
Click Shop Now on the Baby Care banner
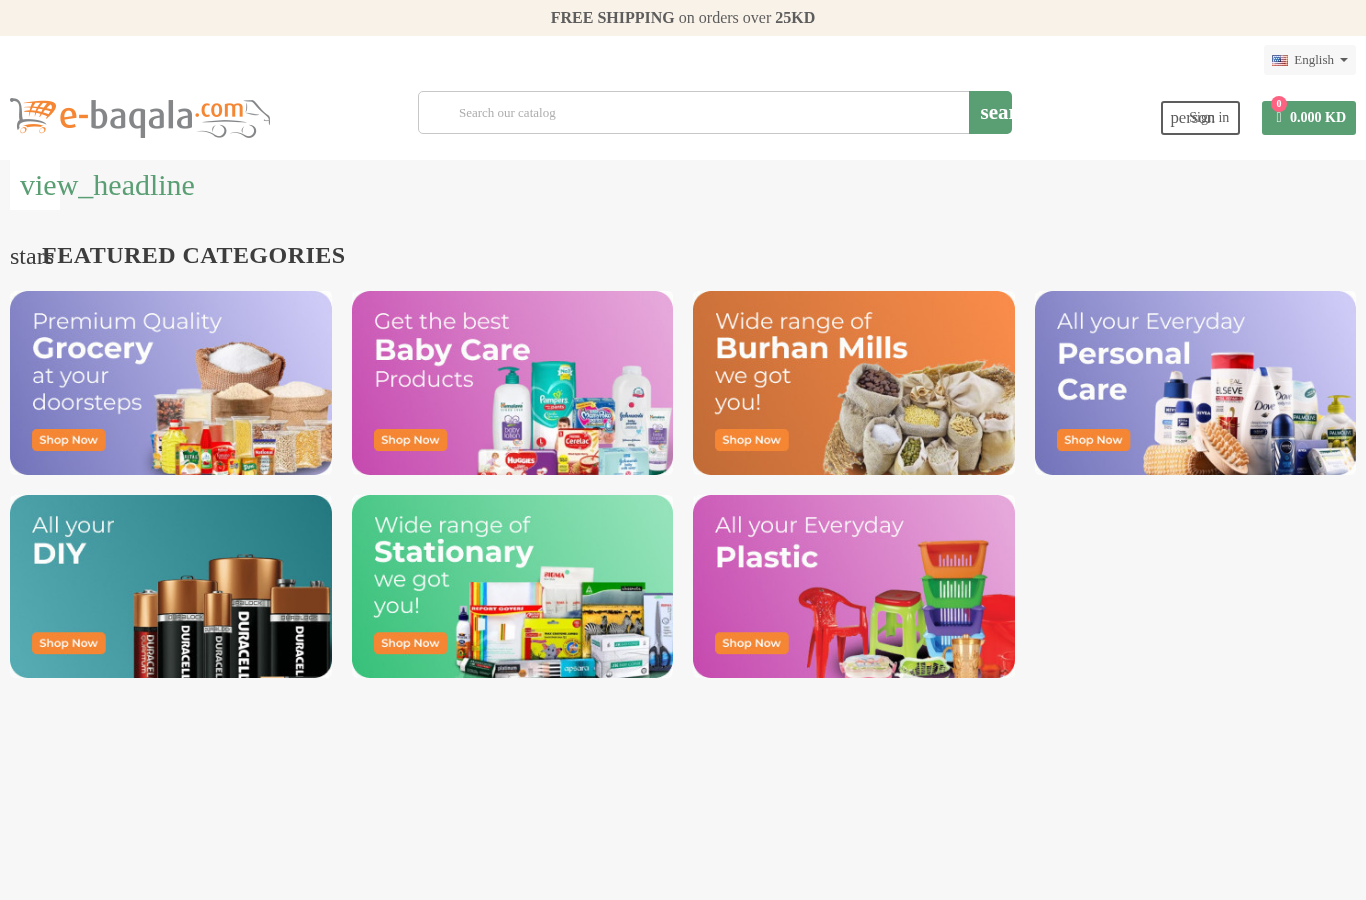click(x=410, y=440)
